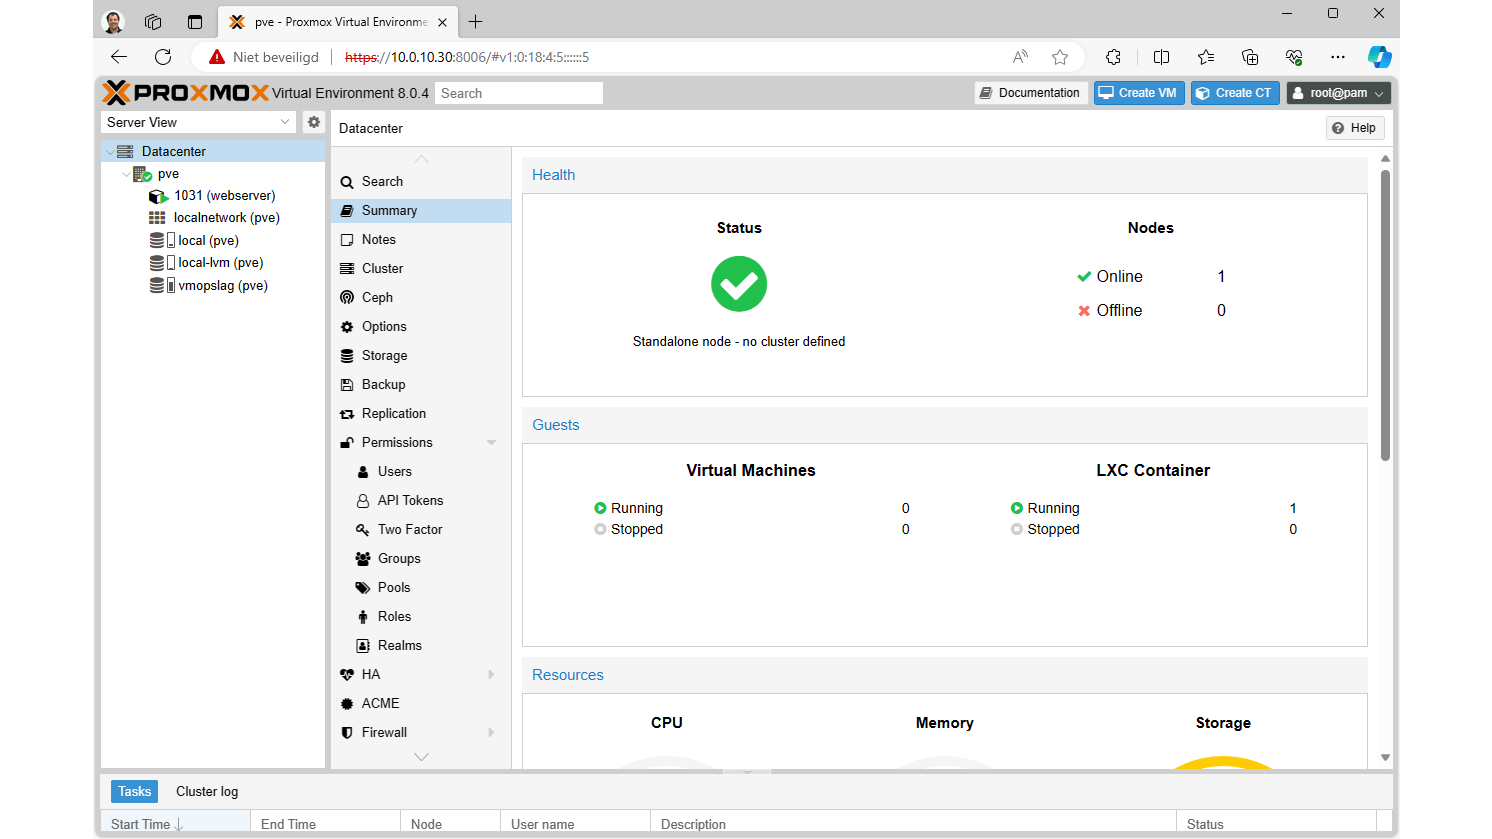1492x839 pixels.
Task: Open the Pools menu item
Action: tap(420, 588)
